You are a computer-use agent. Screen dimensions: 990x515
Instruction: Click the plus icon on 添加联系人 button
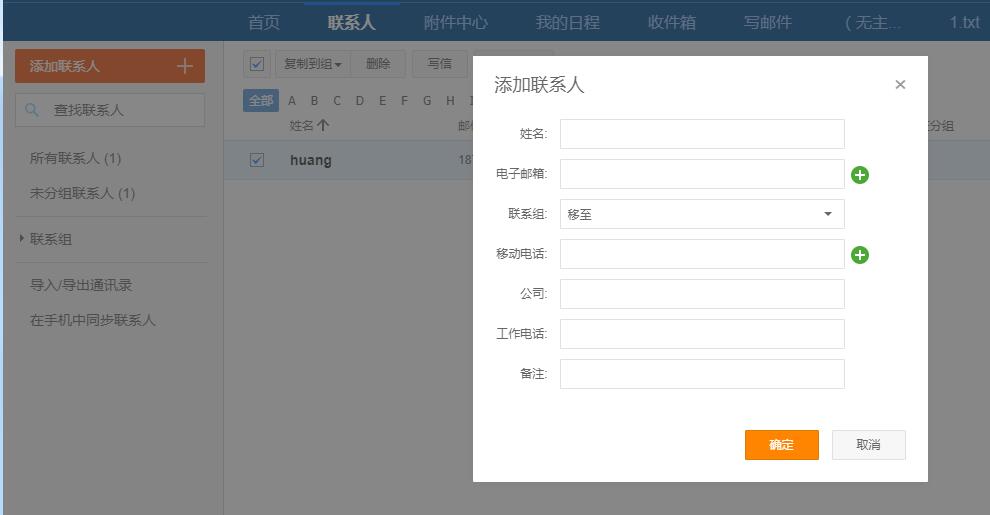click(184, 66)
